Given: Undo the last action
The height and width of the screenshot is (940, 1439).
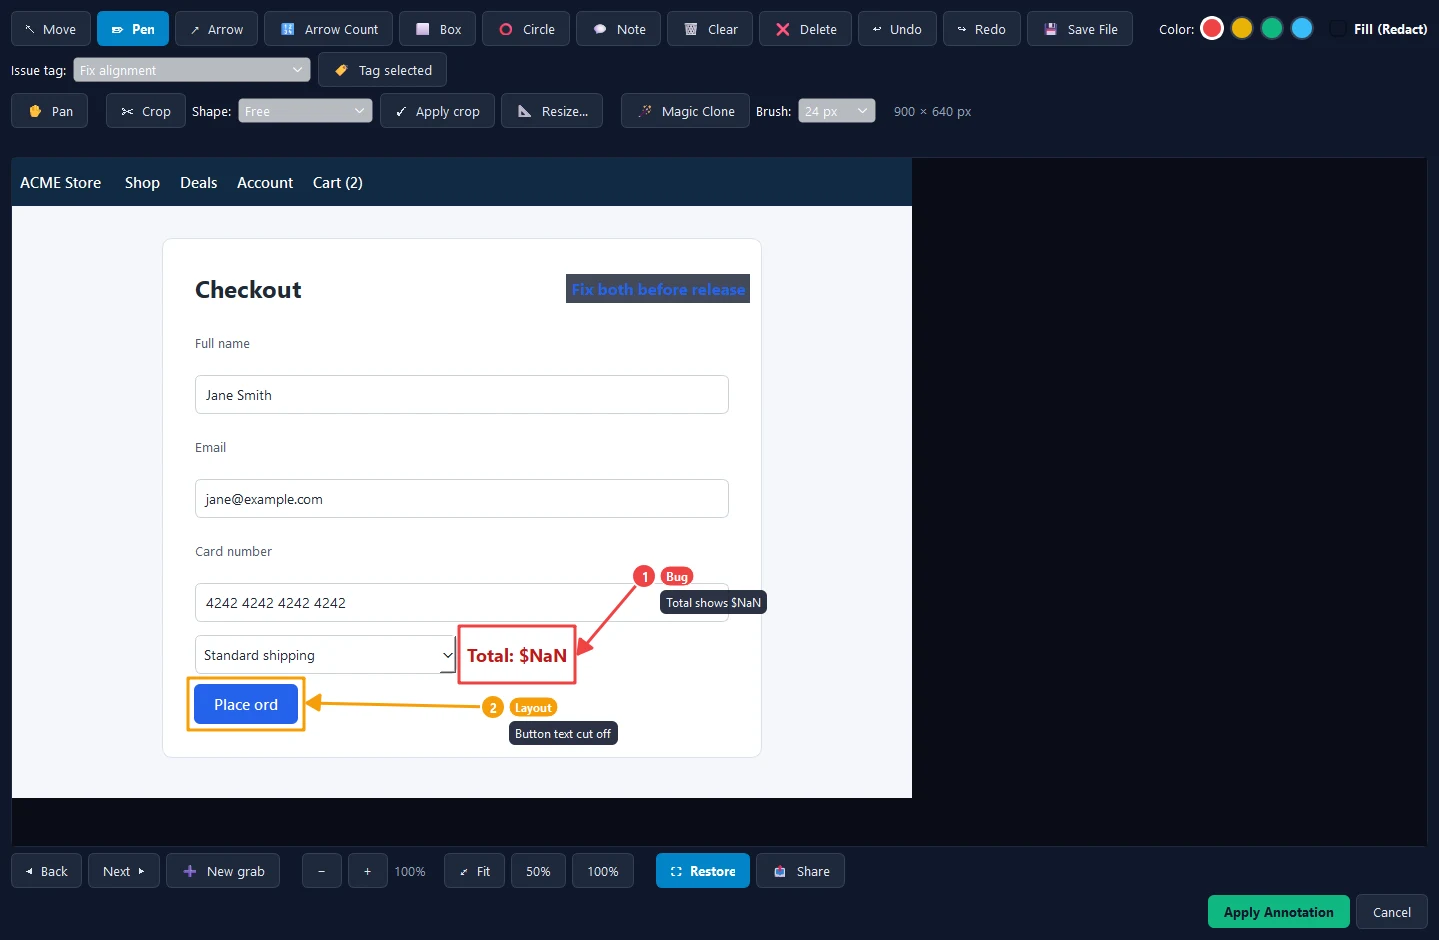Looking at the screenshot, I should click(x=897, y=29).
